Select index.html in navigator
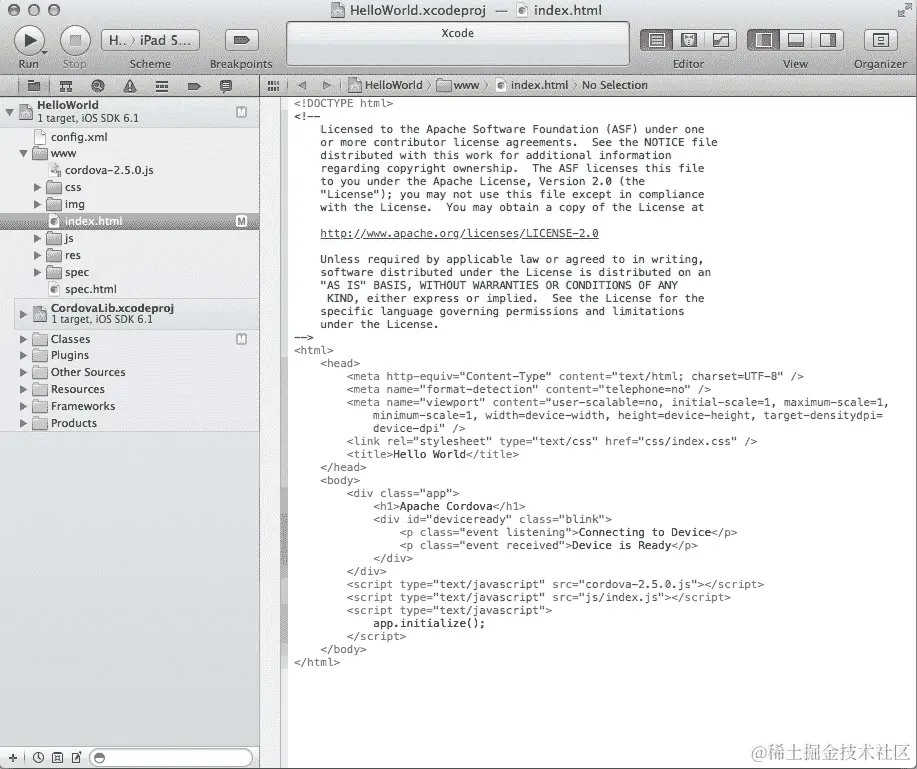The width and height of the screenshot is (917, 769). [x=129, y=222]
